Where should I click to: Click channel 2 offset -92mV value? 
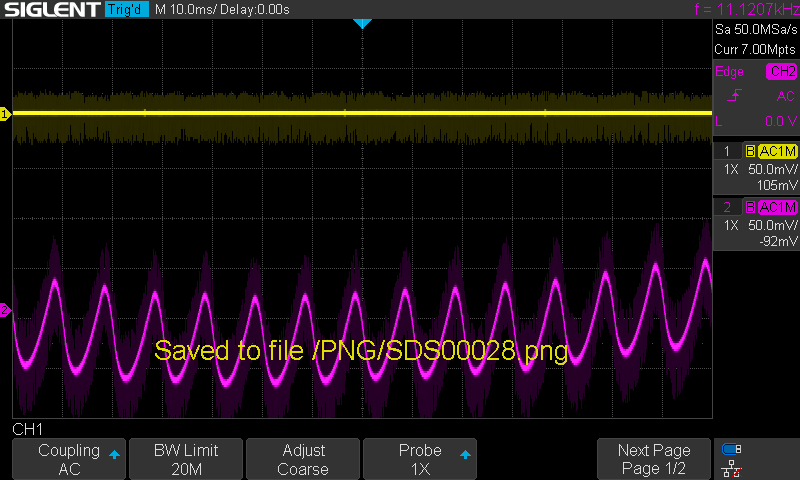coord(778,241)
